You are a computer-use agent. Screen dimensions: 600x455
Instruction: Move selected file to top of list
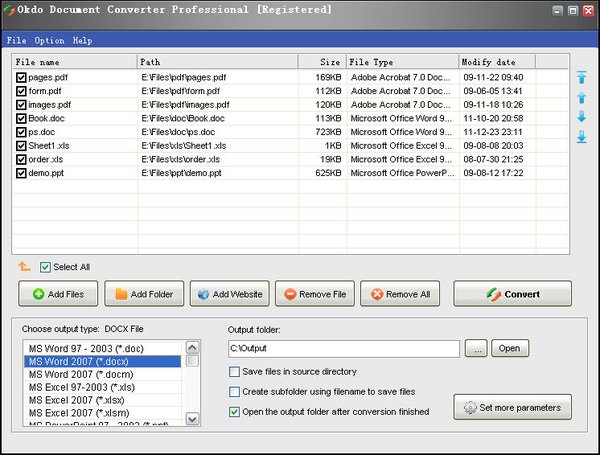(x=581, y=78)
